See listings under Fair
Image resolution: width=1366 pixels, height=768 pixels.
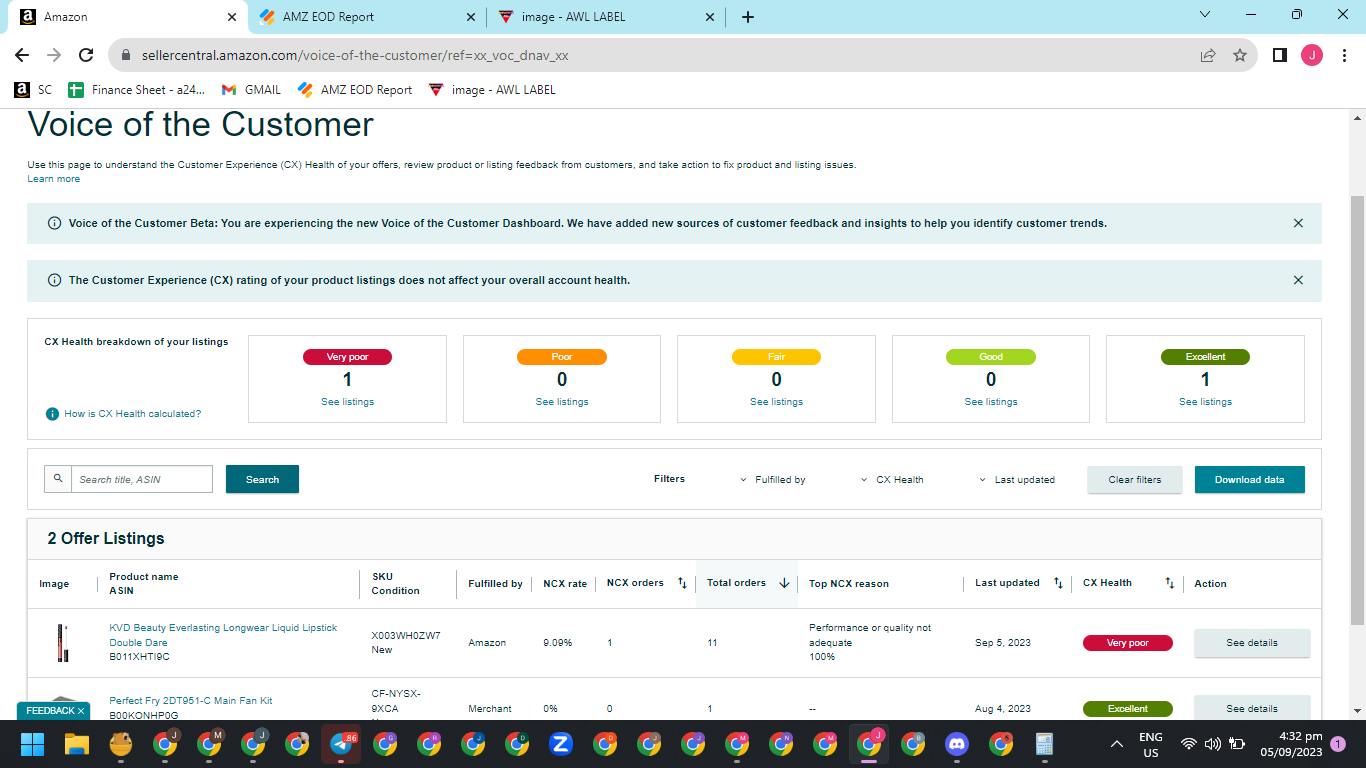[776, 402]
